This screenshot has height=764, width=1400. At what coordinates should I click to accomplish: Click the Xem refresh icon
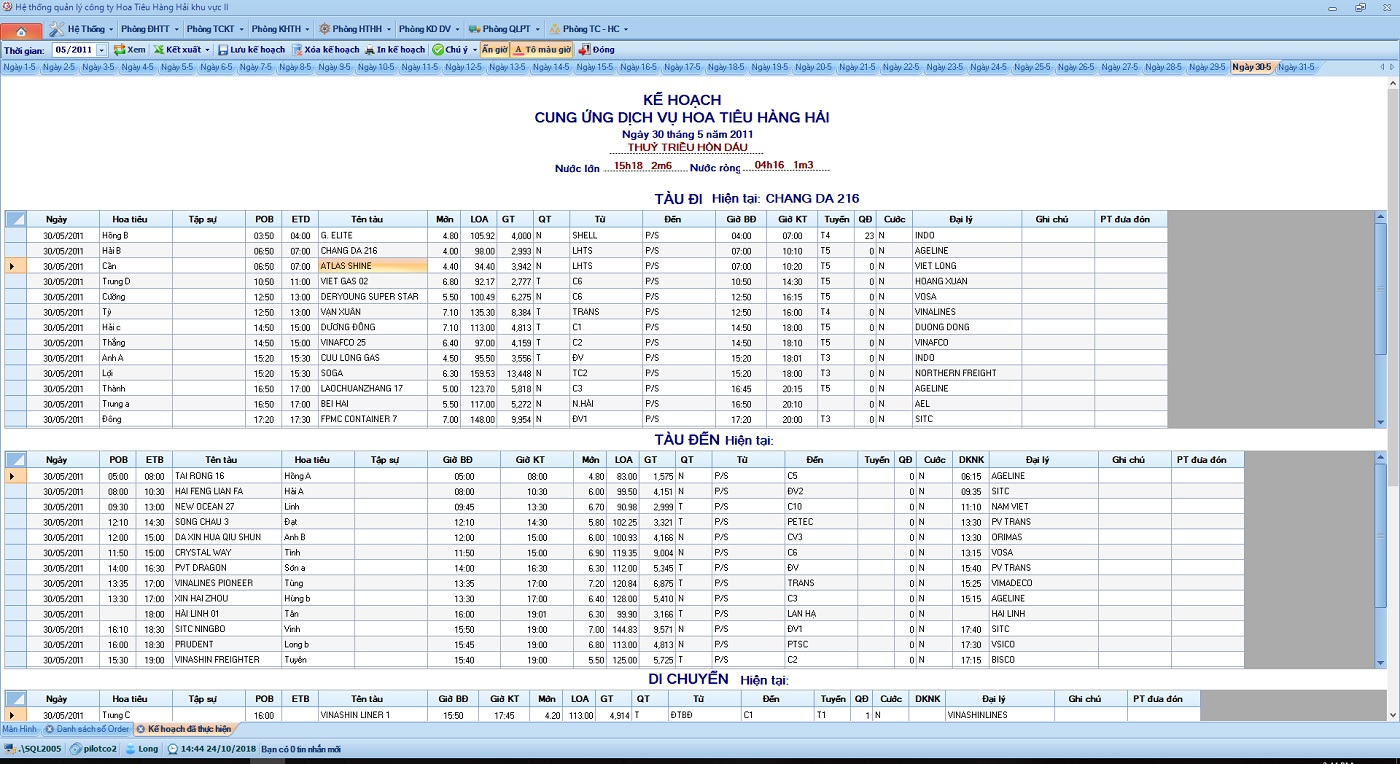(x=120, y=49)
